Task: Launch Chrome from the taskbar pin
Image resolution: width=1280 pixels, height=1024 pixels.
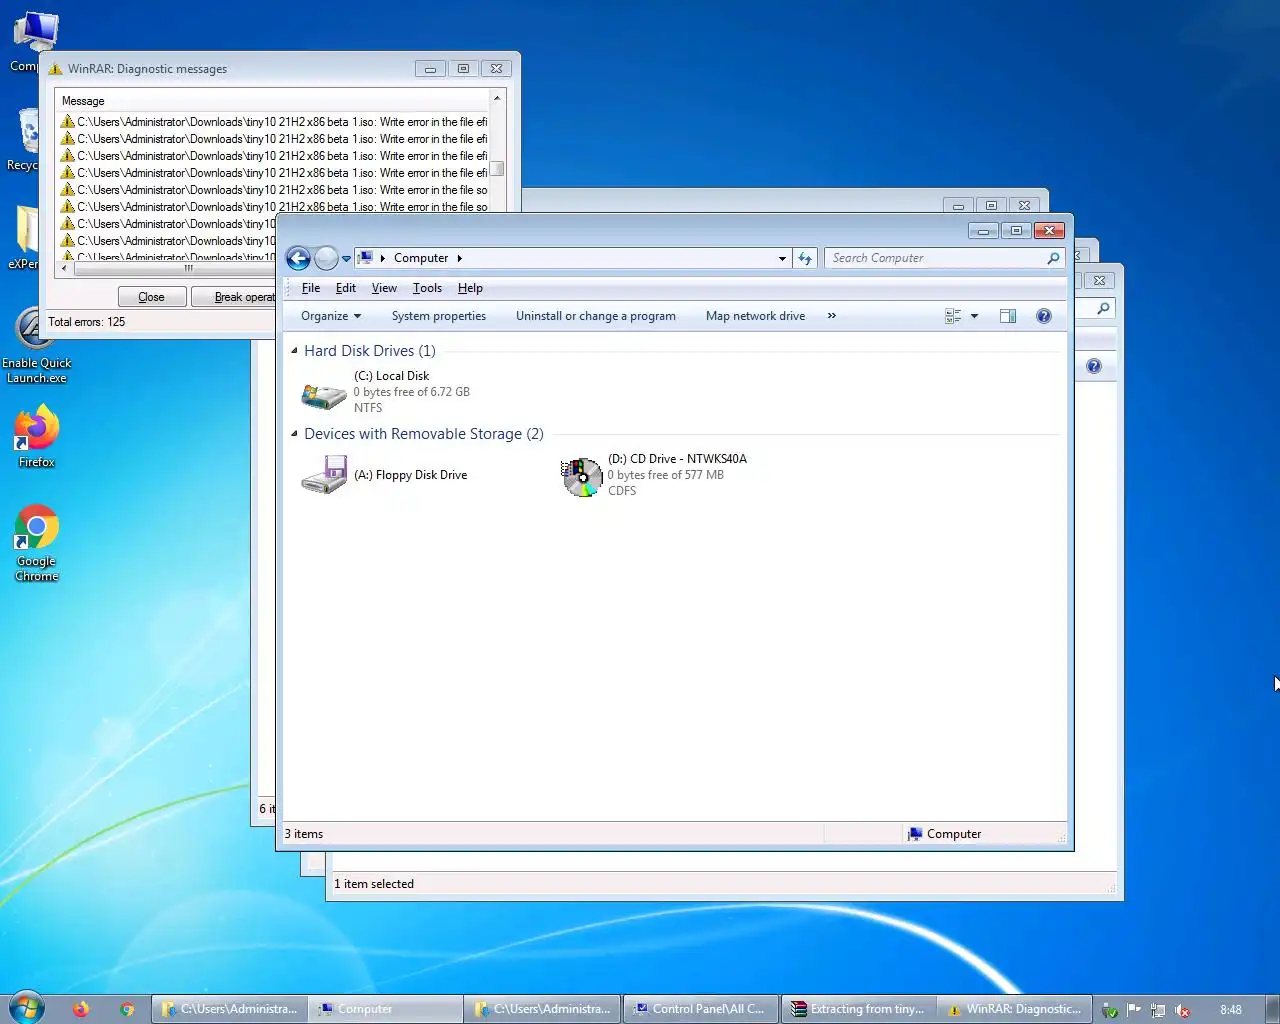Action: pyautogui.click(x=127, y=1009)
